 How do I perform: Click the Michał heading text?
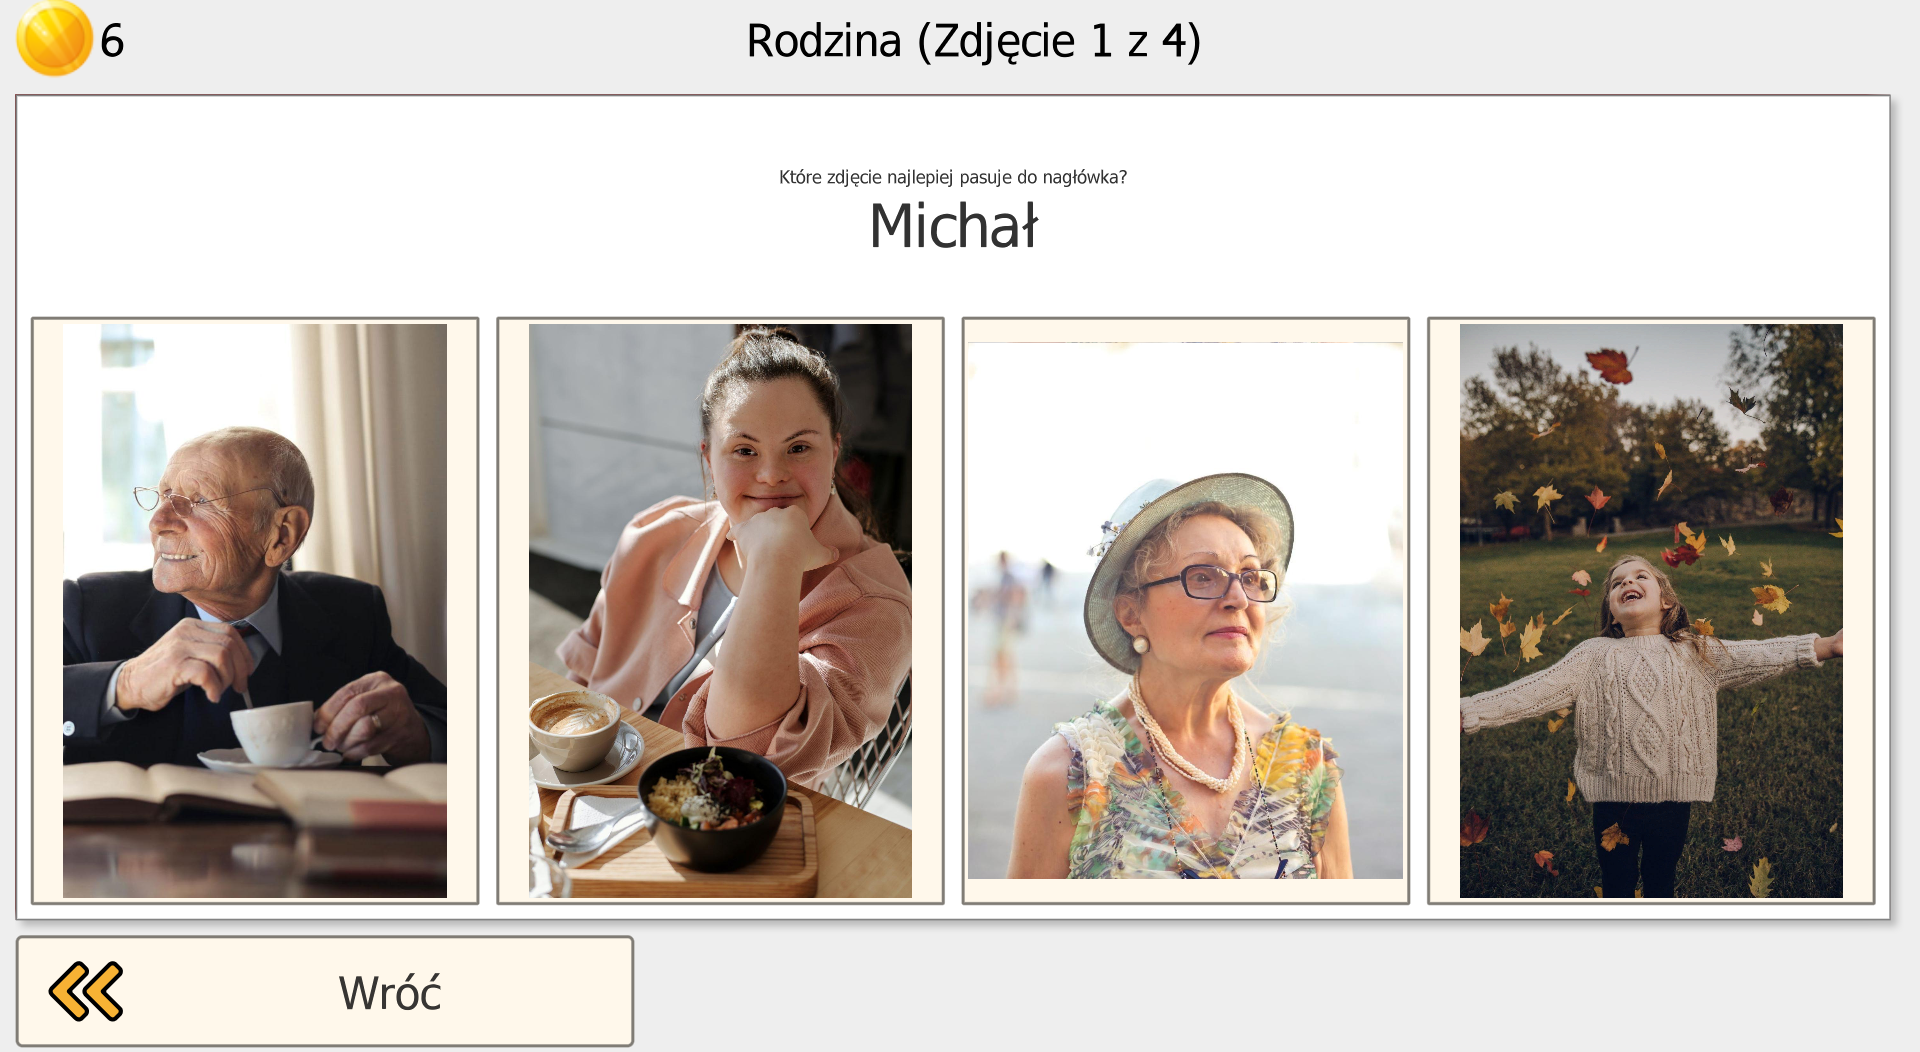click(x=954, y=226)
